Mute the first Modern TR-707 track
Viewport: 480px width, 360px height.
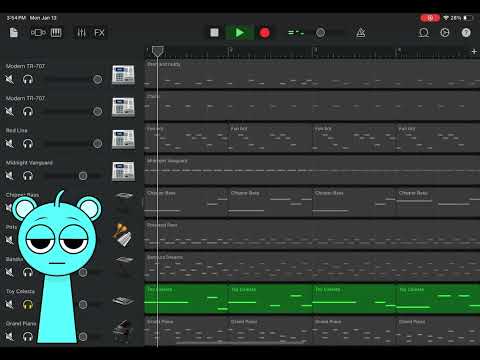[10, 79]
